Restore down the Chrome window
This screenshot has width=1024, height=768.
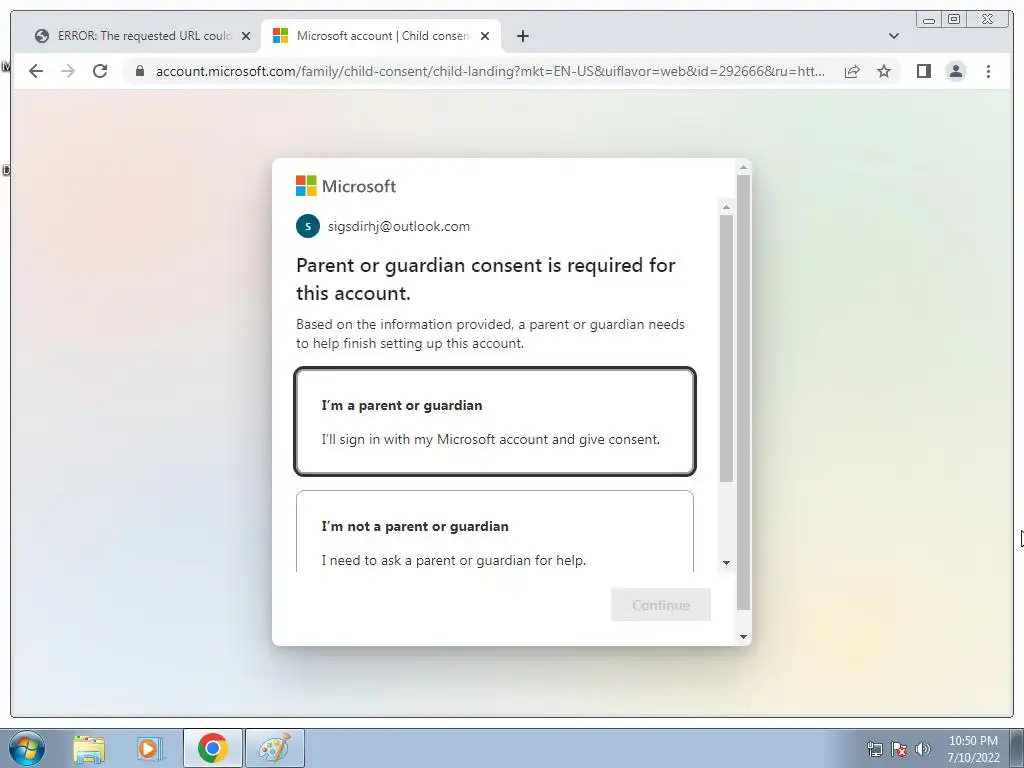[x=953, y=20]
